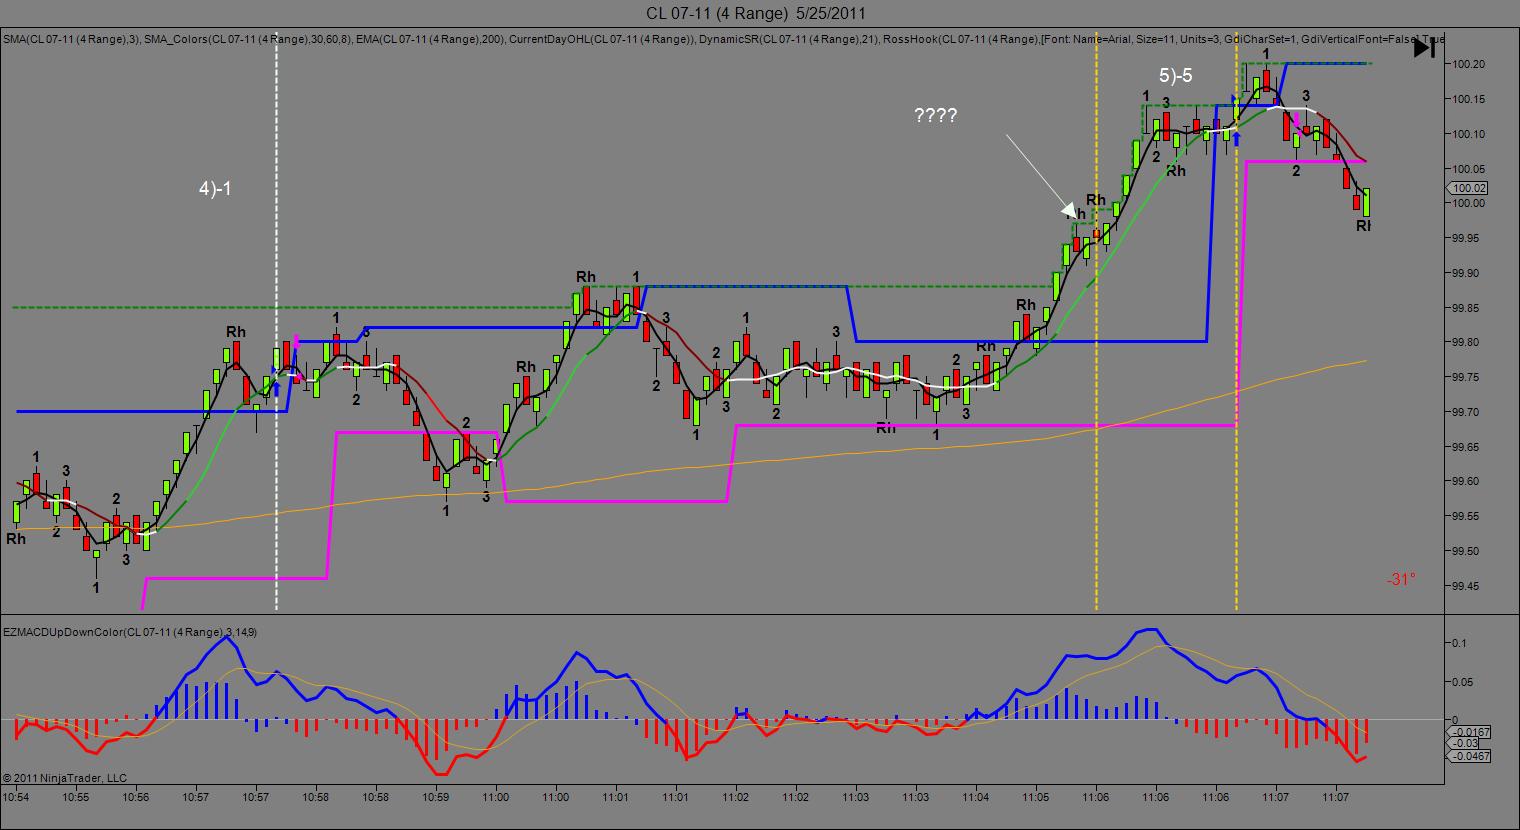Click the "© 2011 NinjaTrader, LLC" copyright text
The width and height of the screenshot is (1520, 830).
pyautogui.click(x=65, y=778)
